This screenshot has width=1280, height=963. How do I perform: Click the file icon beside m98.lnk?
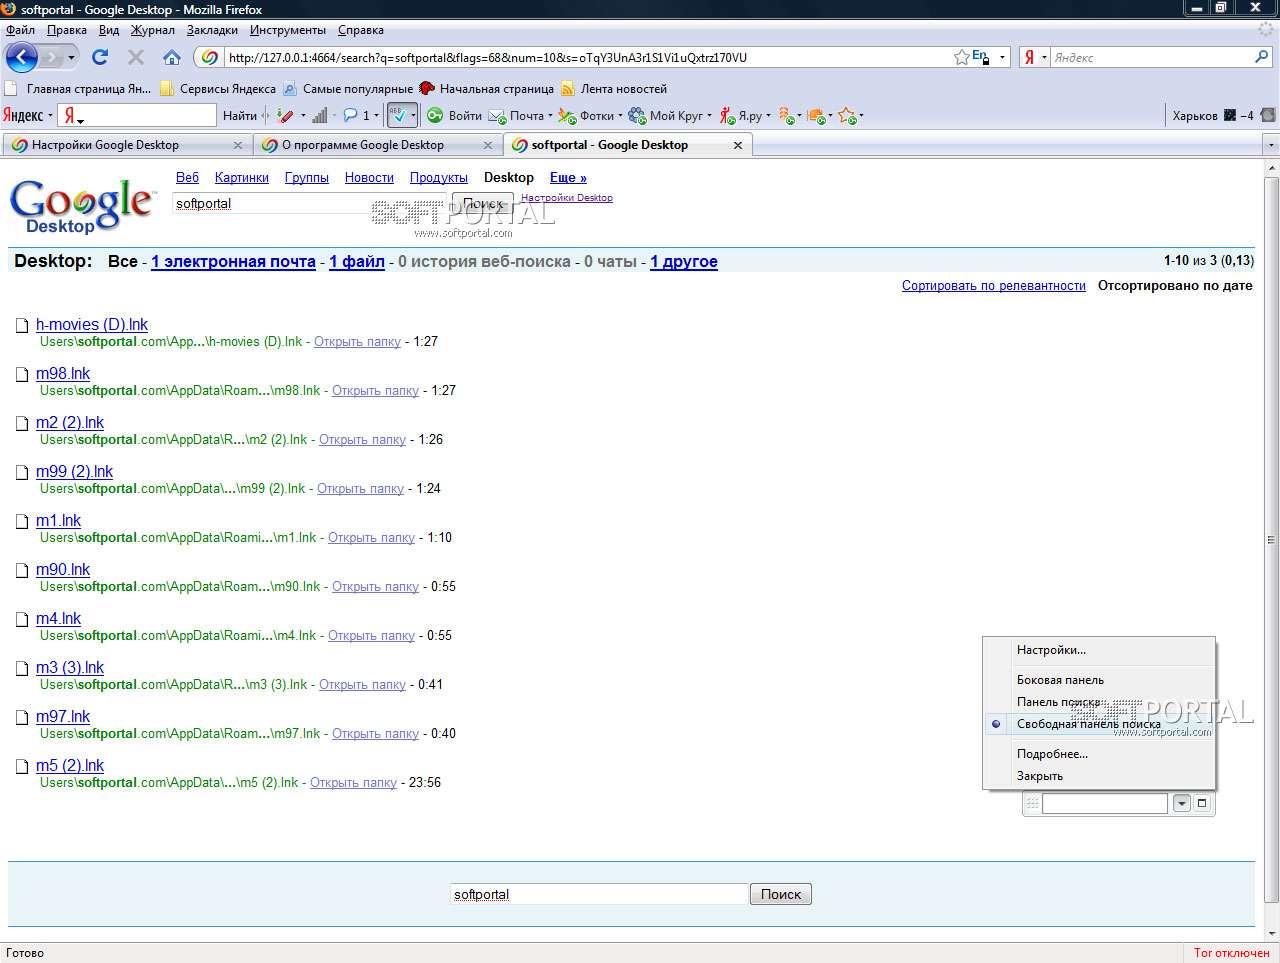22,374
